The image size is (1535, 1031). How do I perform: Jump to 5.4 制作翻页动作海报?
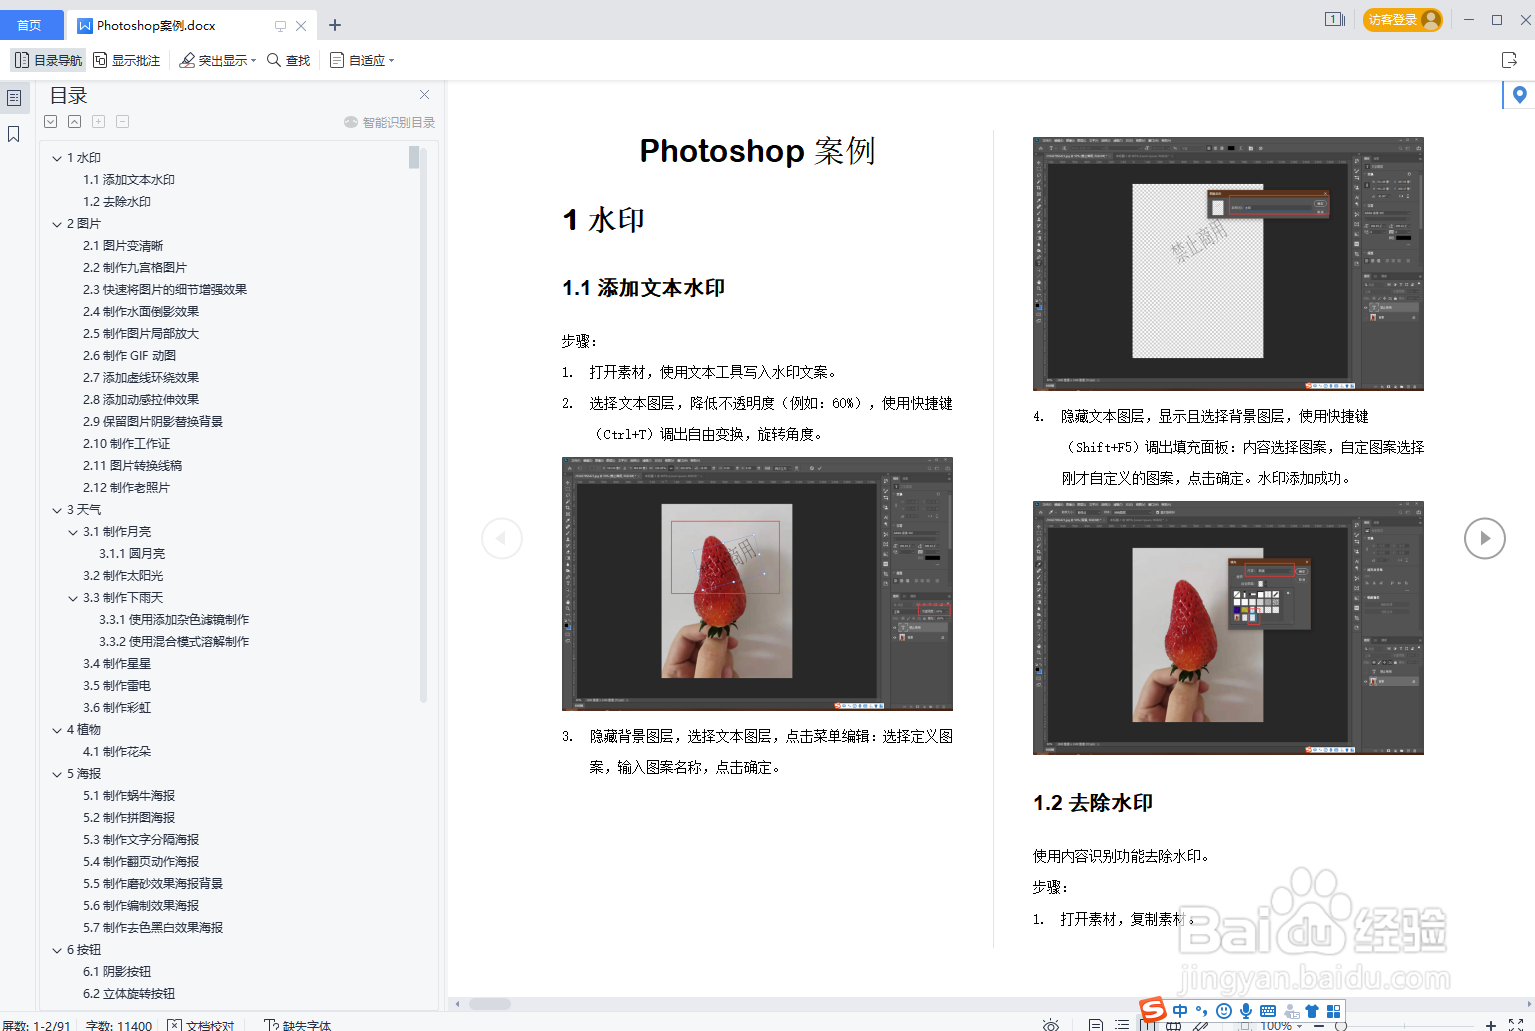141,862
